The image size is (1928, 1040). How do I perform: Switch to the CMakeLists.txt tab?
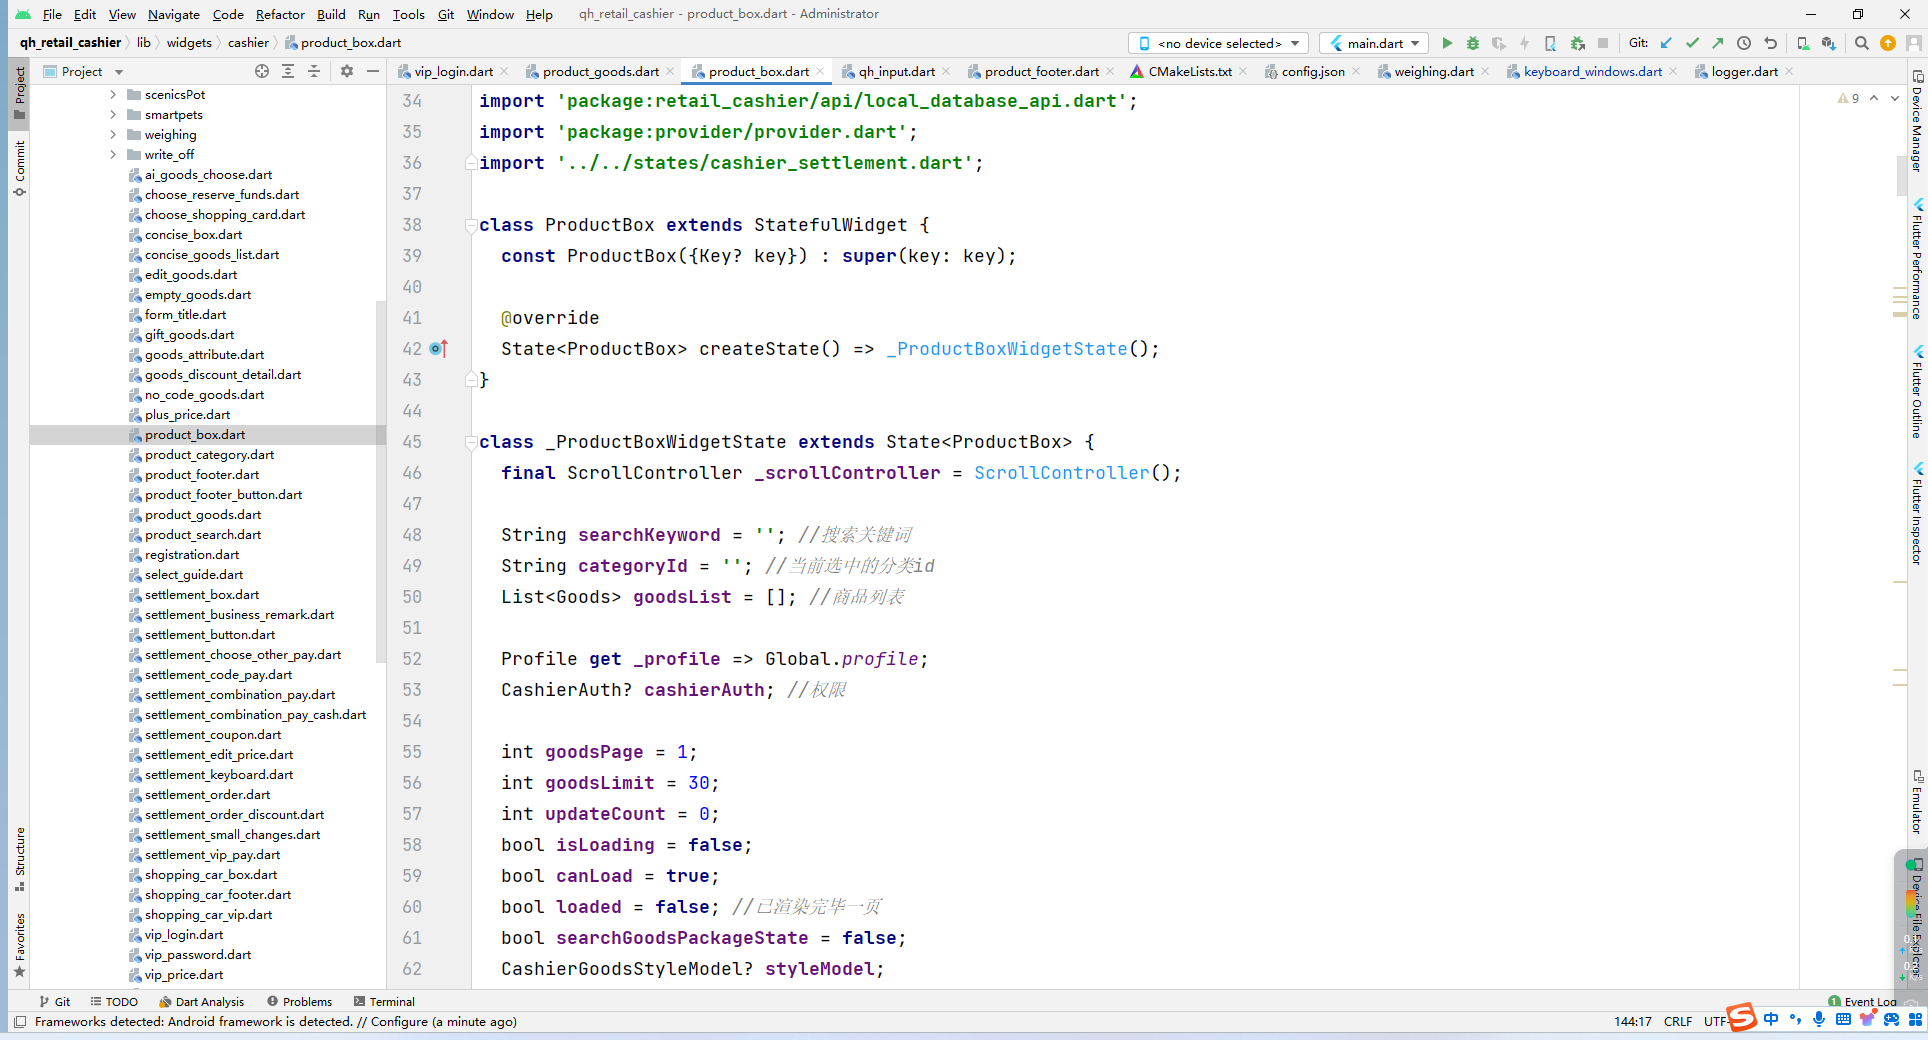click(1189, 71)
